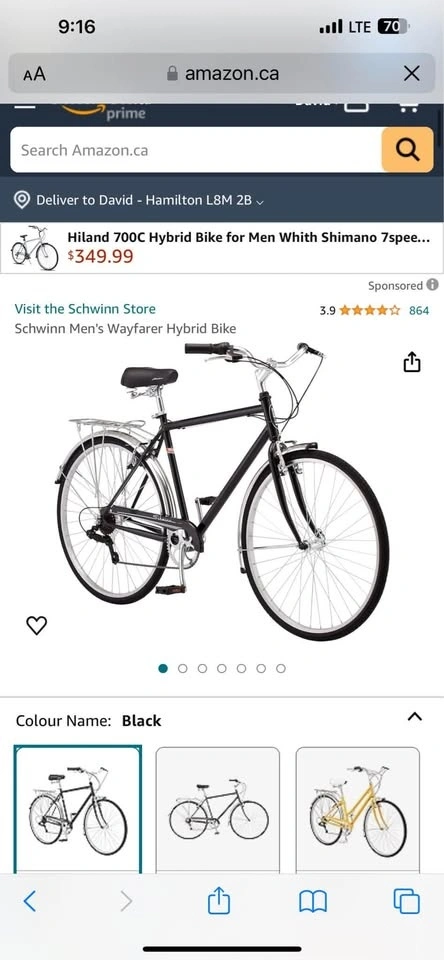Open Deliver to David location selector
The width and height of the screenshot is (444, 960).
click(x=138, y=200)
